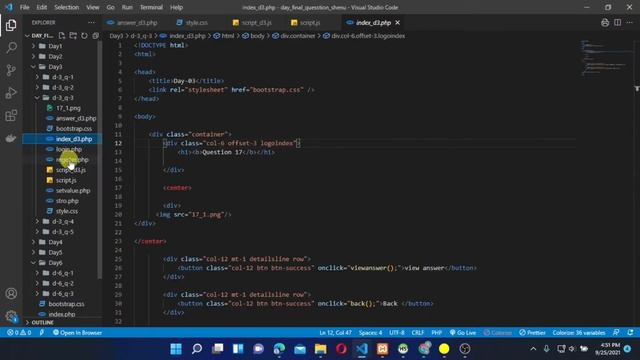
Task: Open the Edit menu
Action: click(x=42, y=7)
